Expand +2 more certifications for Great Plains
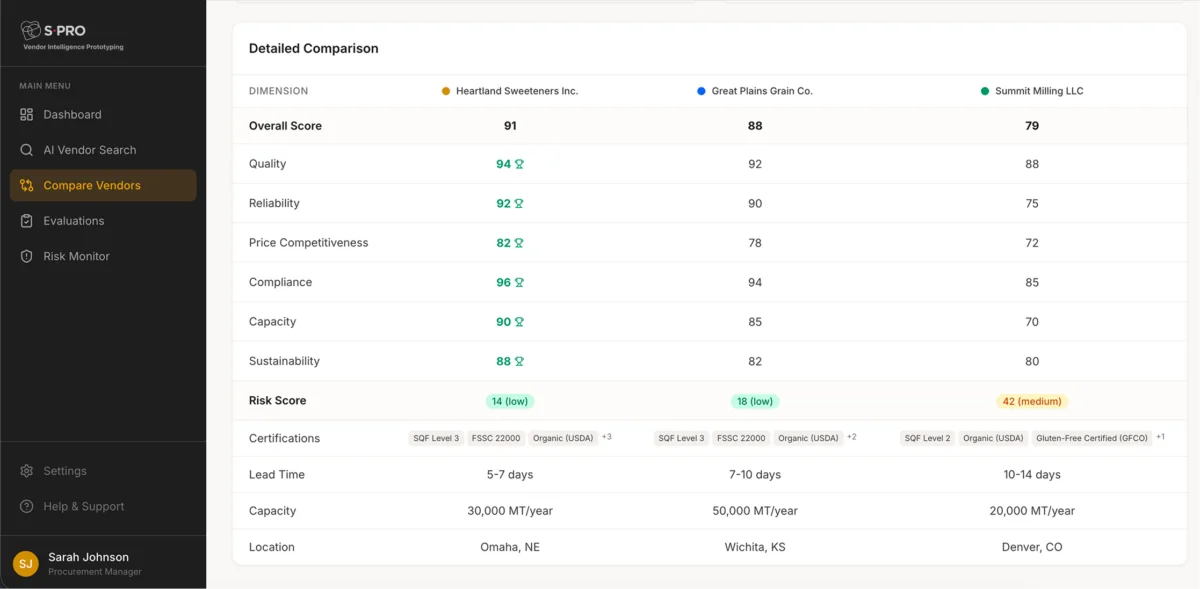The height and width of the screenshot is (589, 1200). 852,437
